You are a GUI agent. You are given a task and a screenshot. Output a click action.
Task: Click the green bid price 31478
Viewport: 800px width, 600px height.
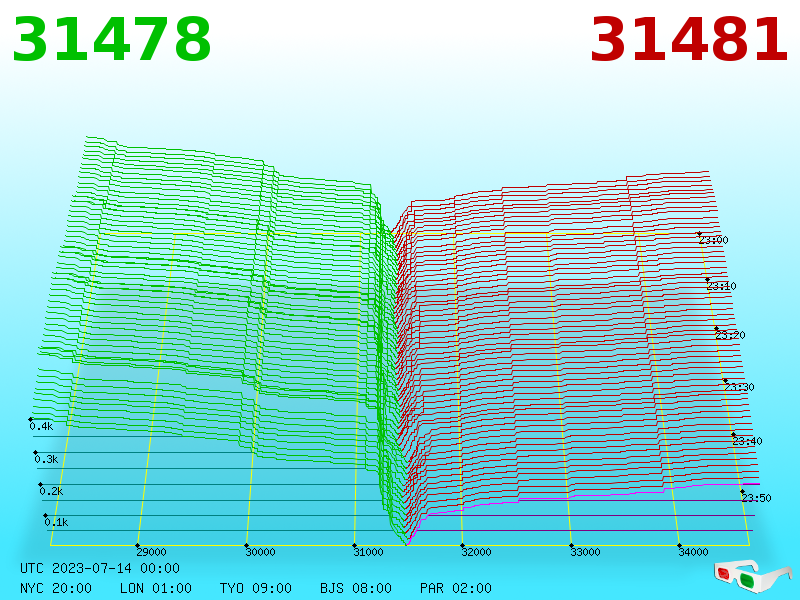[x=111, y=40]
